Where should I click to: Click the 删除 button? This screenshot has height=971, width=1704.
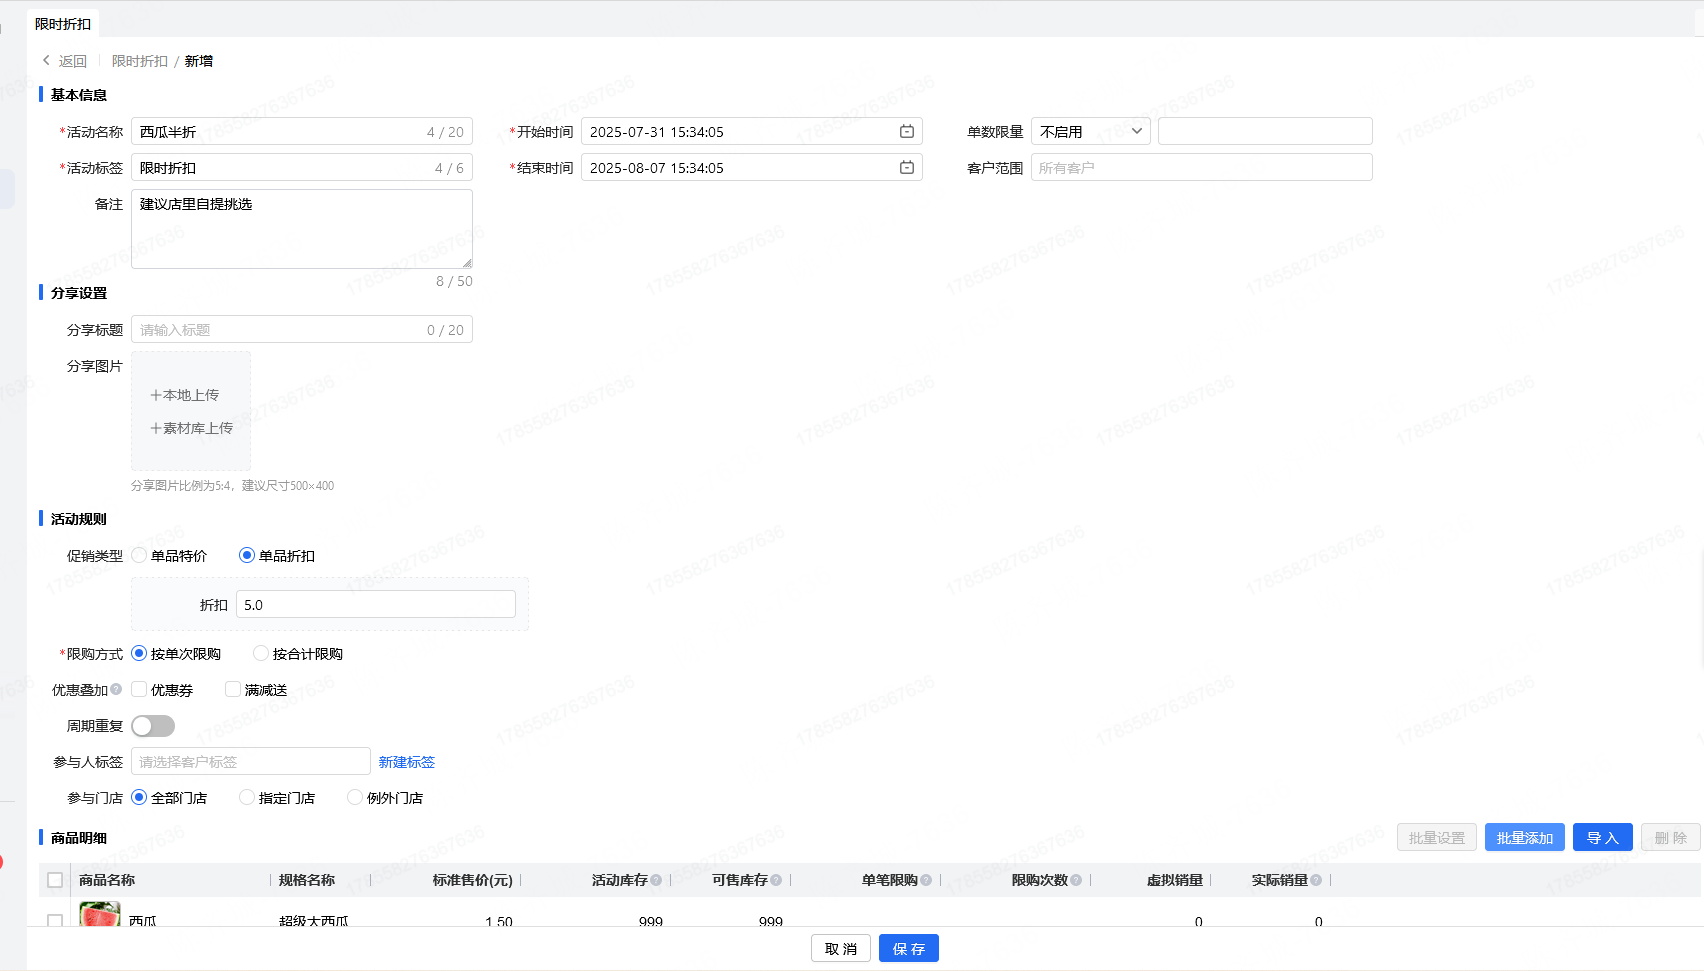click(x=1671, y=837)
